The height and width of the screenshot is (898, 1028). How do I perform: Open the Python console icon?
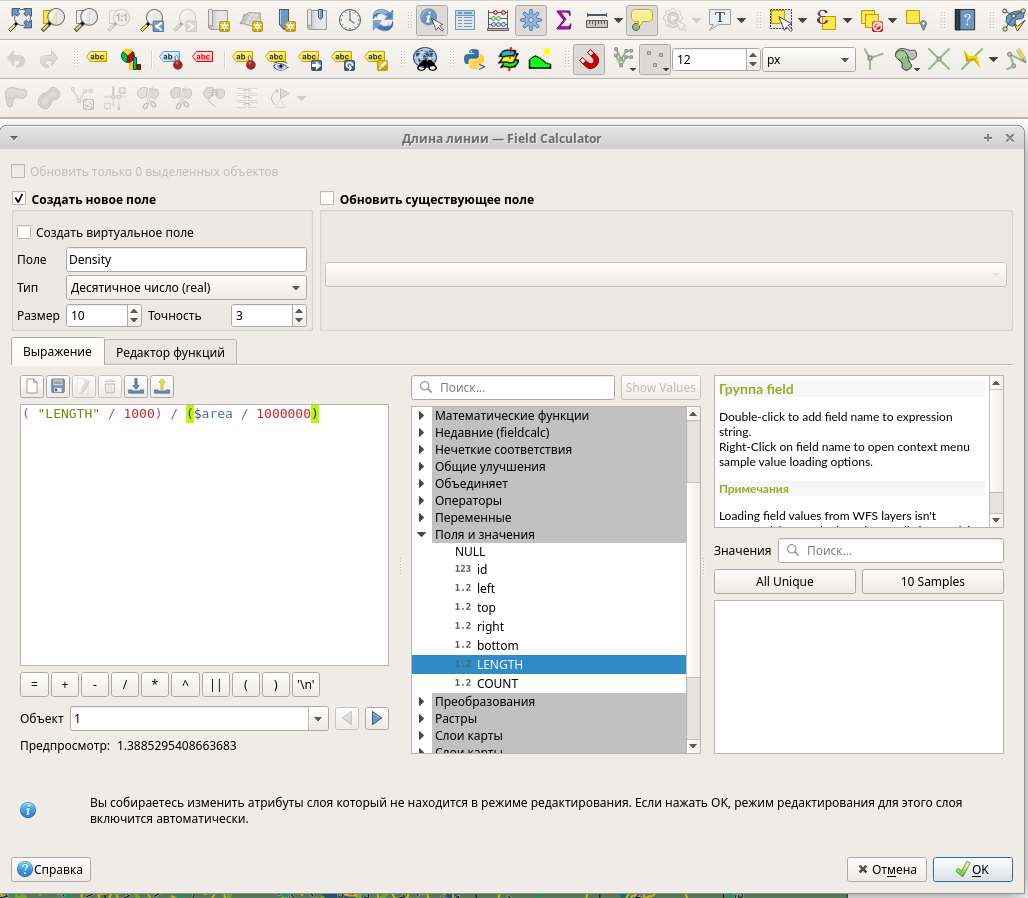(473, 60)
